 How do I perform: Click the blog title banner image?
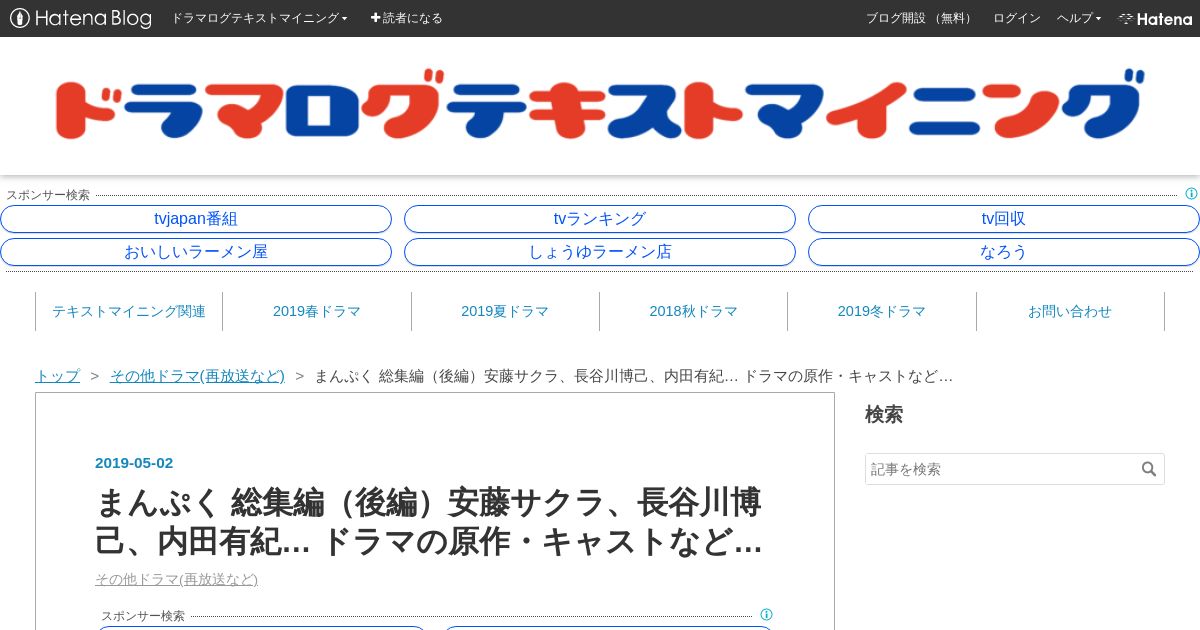point(599,106)
